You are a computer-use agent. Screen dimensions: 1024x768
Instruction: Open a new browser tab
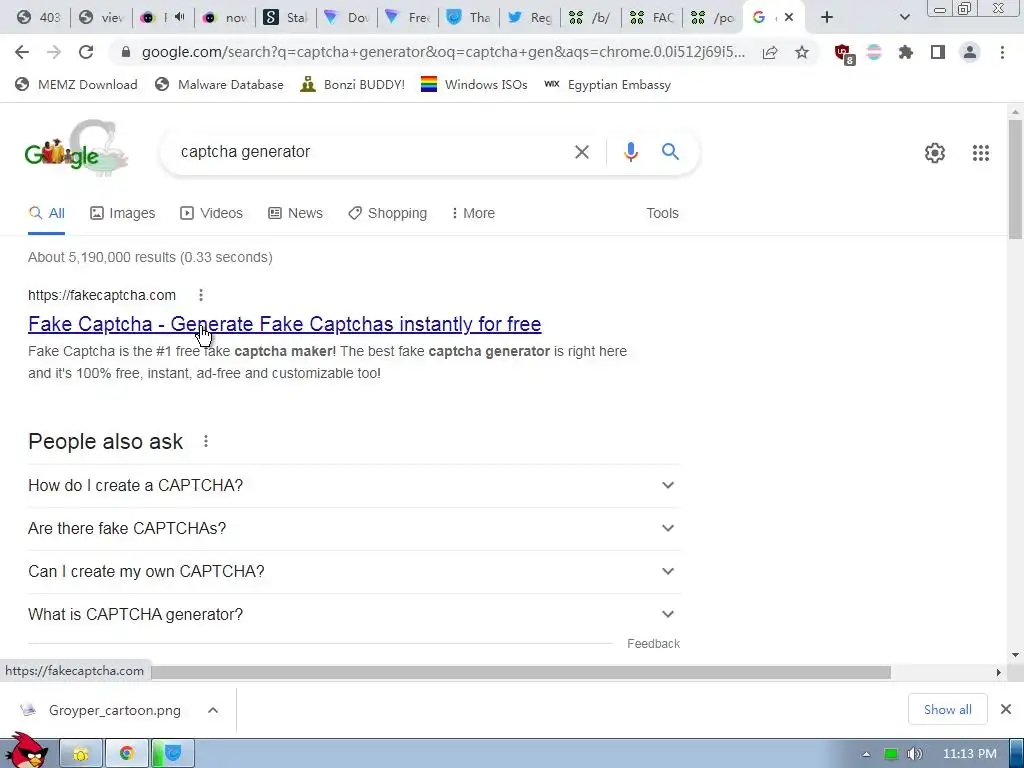[827, 18]
